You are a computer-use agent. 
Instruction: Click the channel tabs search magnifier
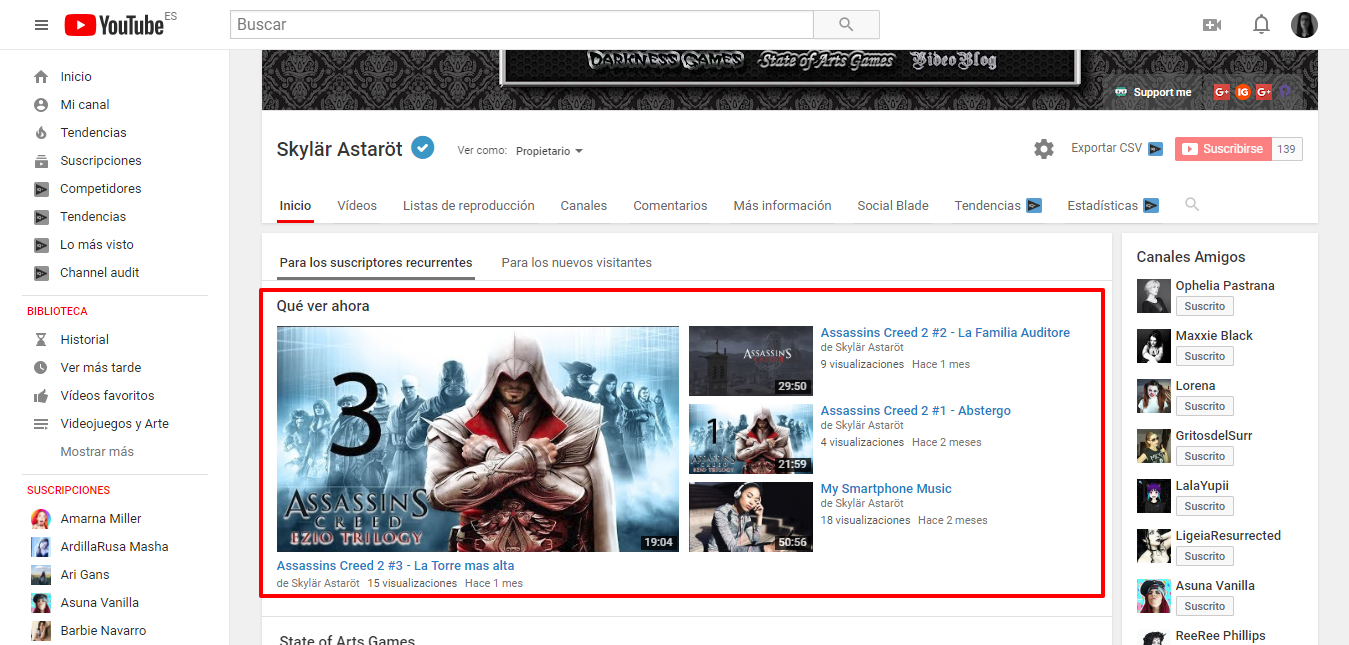[x=1192, y=205]
